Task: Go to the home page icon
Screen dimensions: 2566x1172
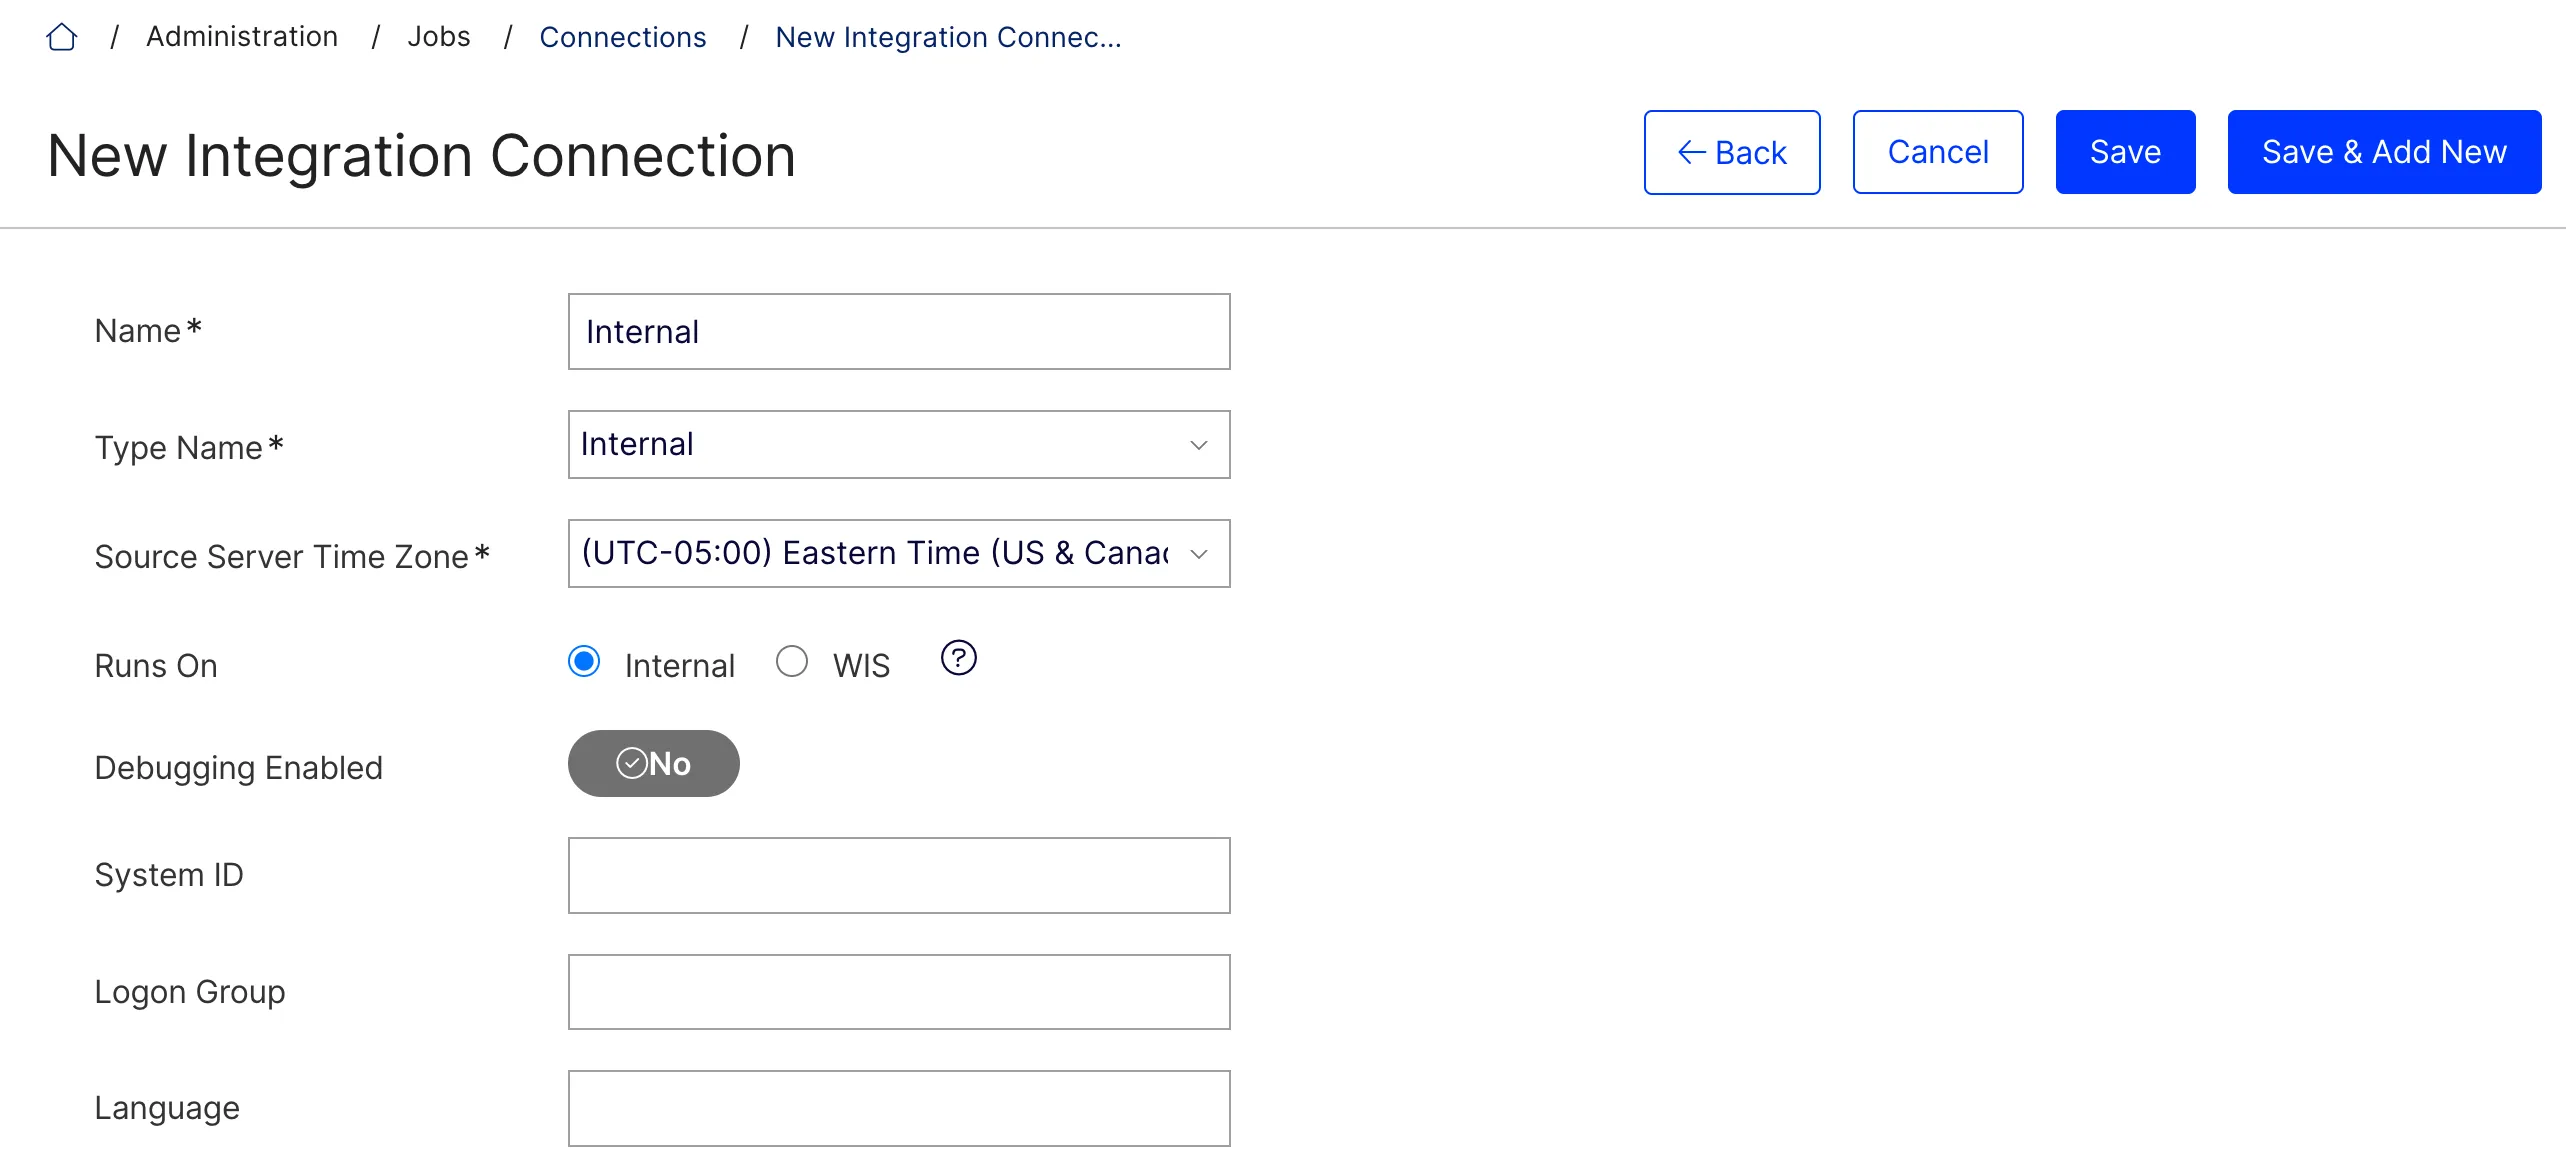Action: coord(62,37)
